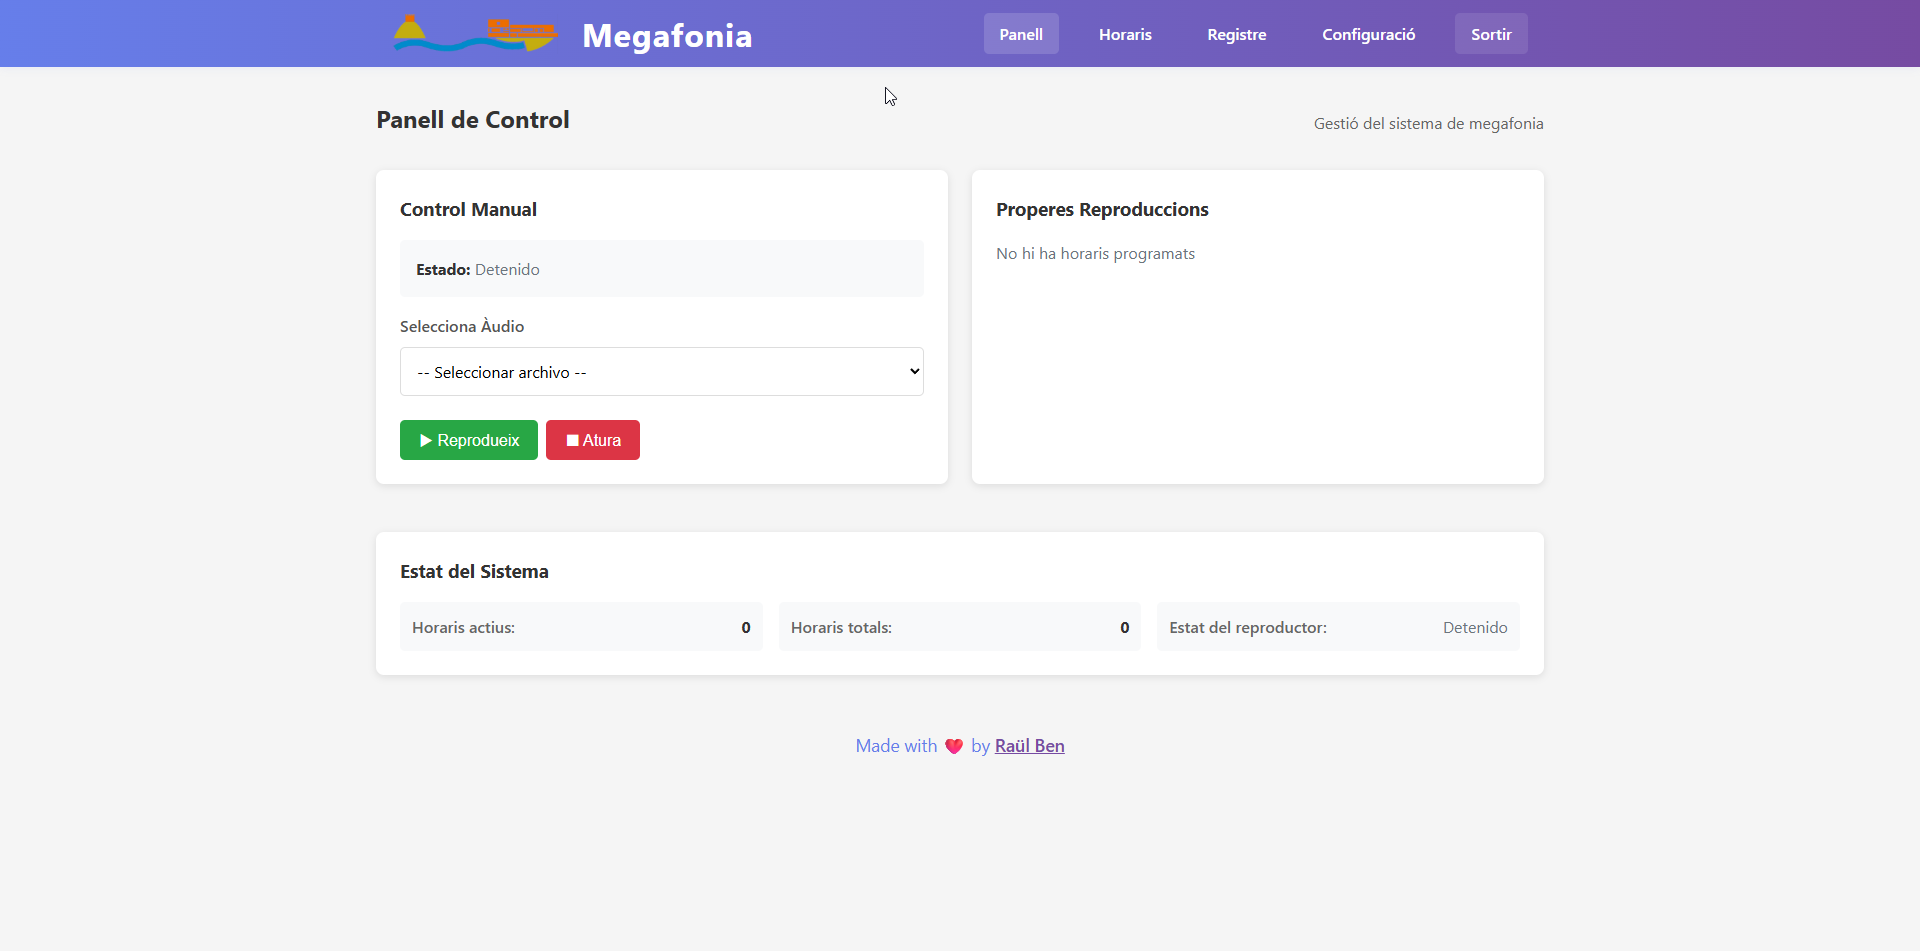Stop playback with the Atura button
Image resolution: width=1920 pixels, height=951 pixels.
593,440
